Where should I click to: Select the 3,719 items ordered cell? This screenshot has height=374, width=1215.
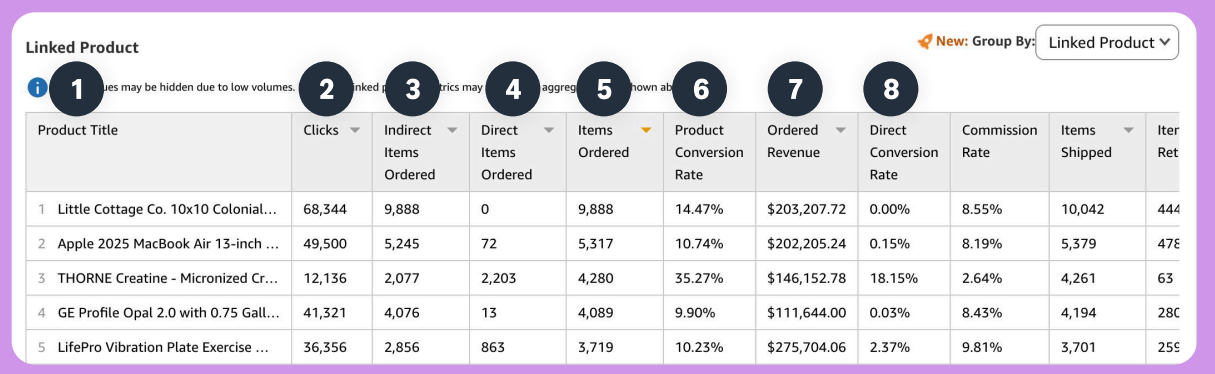[614, 348]
